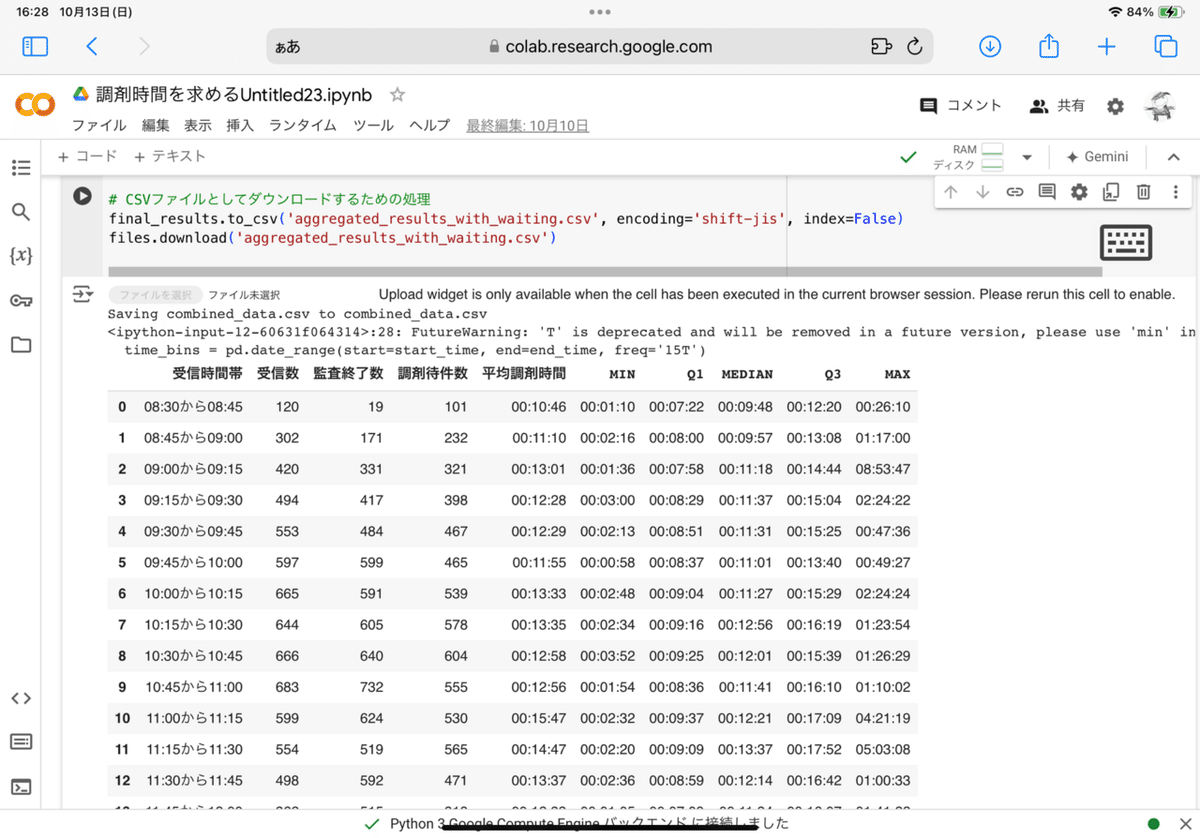Move the code cell up

click(x=950, y=191)
